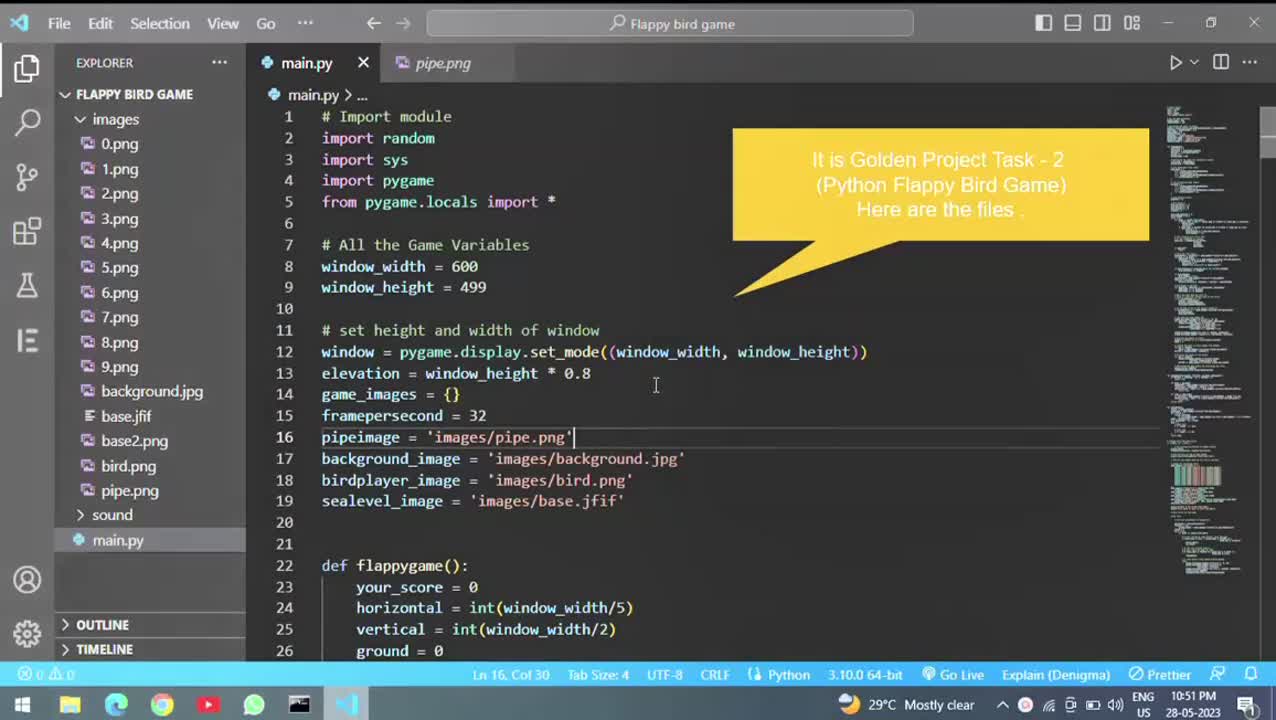Screen dimensions: 1276x720
Task: Select background.jpg in the file explorer
Action: click(151, 392)
